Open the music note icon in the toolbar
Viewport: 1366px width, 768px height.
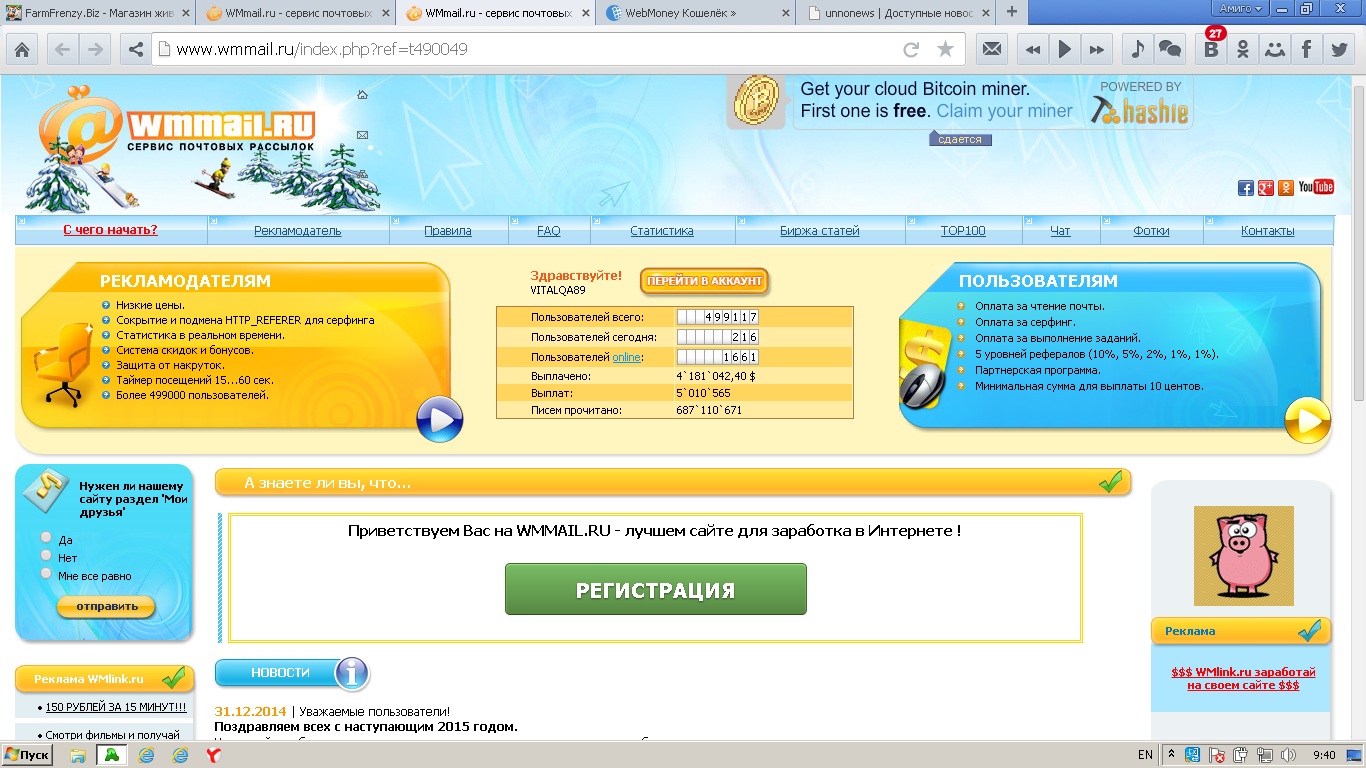[x=1137, y=49]
